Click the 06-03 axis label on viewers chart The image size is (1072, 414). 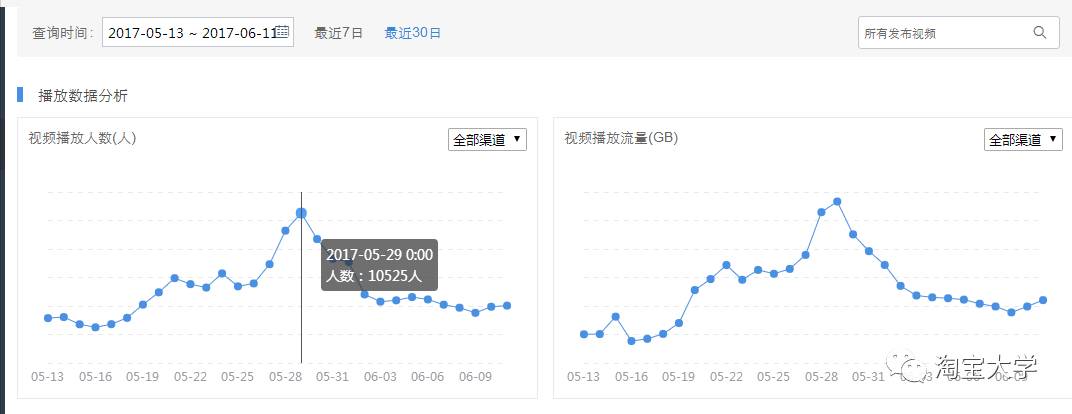[x=380, y=376]
